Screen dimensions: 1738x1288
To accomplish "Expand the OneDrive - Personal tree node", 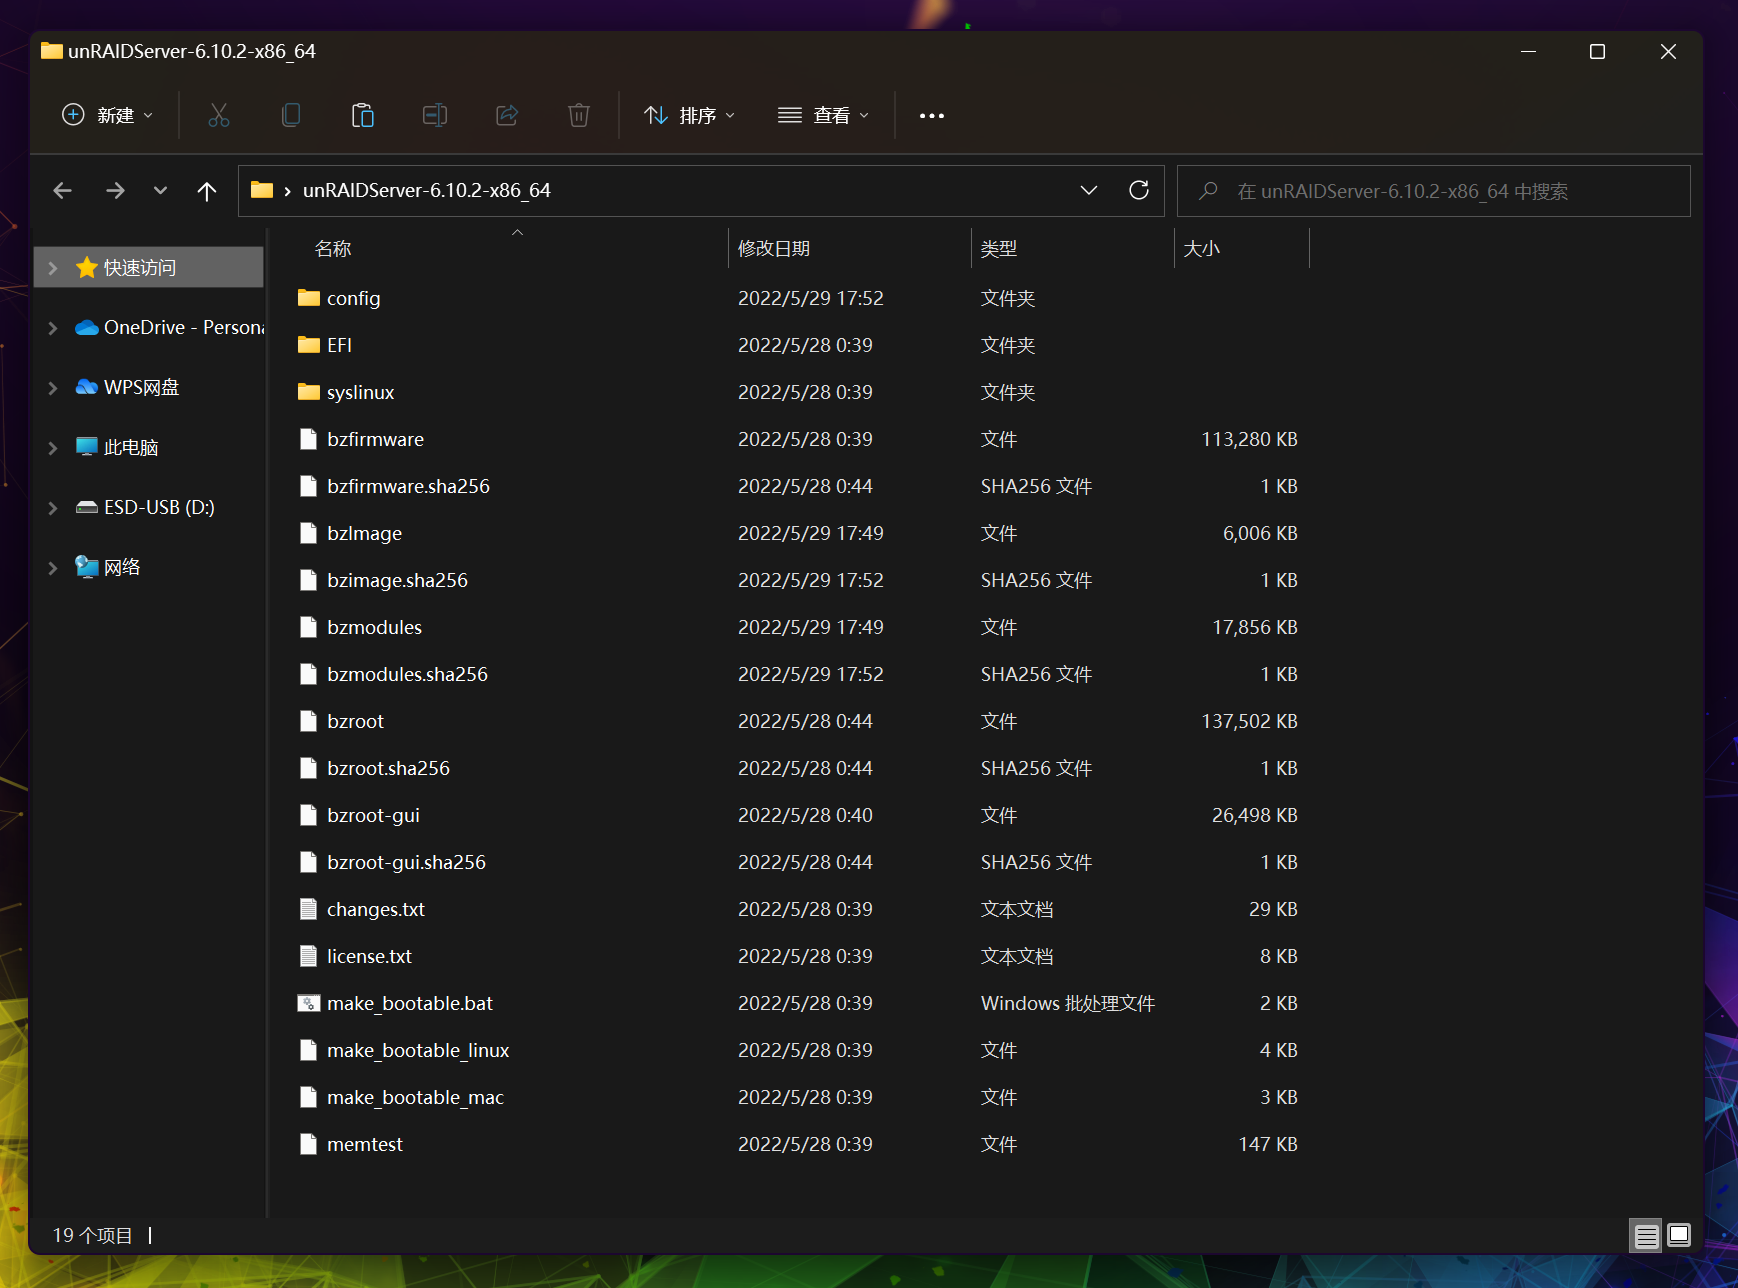I will coord(53,328).
